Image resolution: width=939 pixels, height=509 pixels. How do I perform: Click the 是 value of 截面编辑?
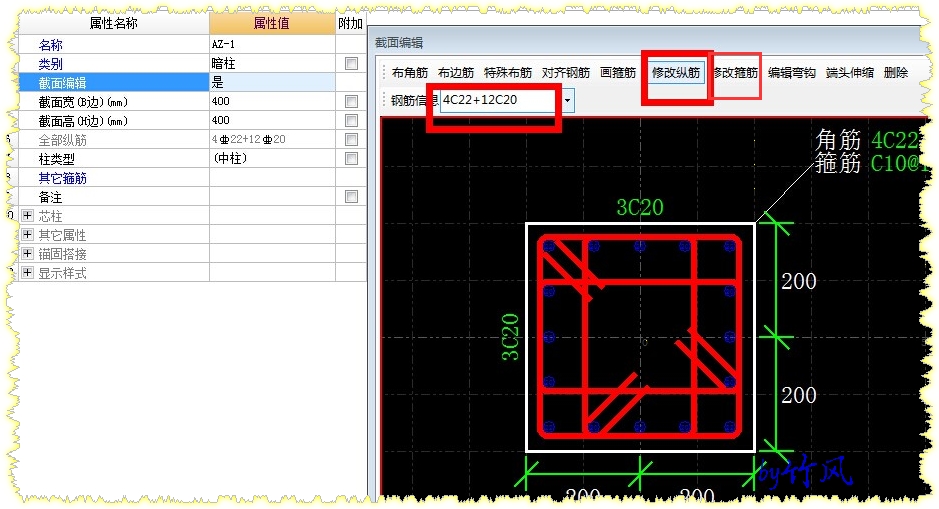pos(272,83)
